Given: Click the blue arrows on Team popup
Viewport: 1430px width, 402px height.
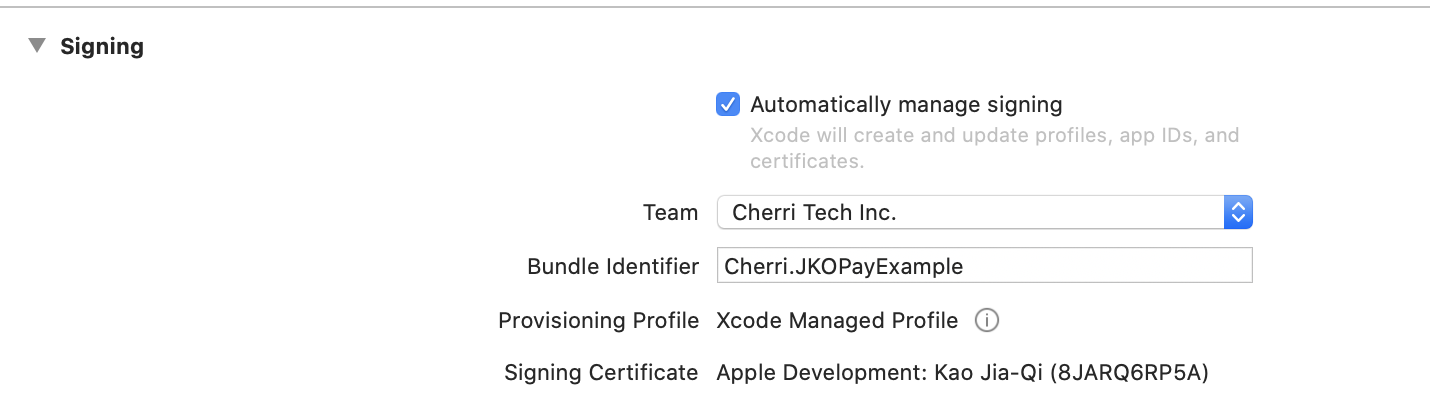Looking at the screenshot, I should click(1238, 212).
